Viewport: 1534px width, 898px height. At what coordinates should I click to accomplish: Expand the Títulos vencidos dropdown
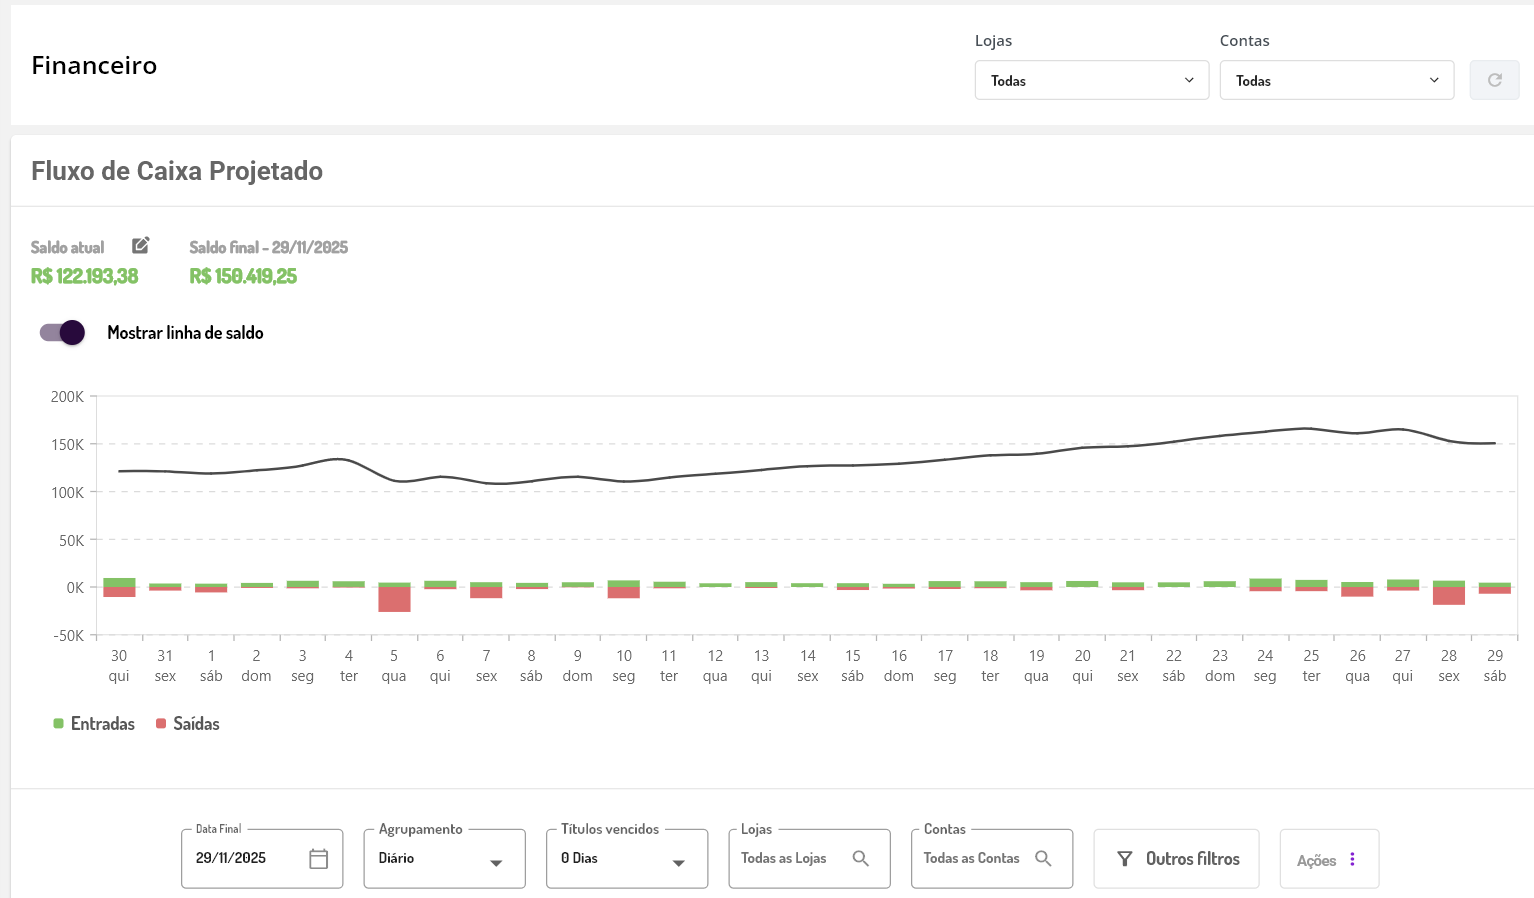626,859
